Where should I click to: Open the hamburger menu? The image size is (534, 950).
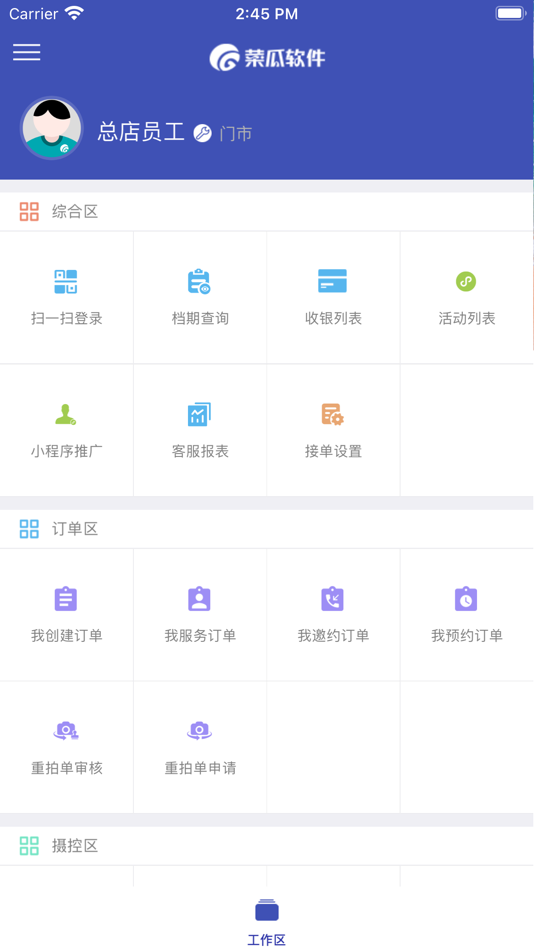pyautogui.click(x=27, y=52)
